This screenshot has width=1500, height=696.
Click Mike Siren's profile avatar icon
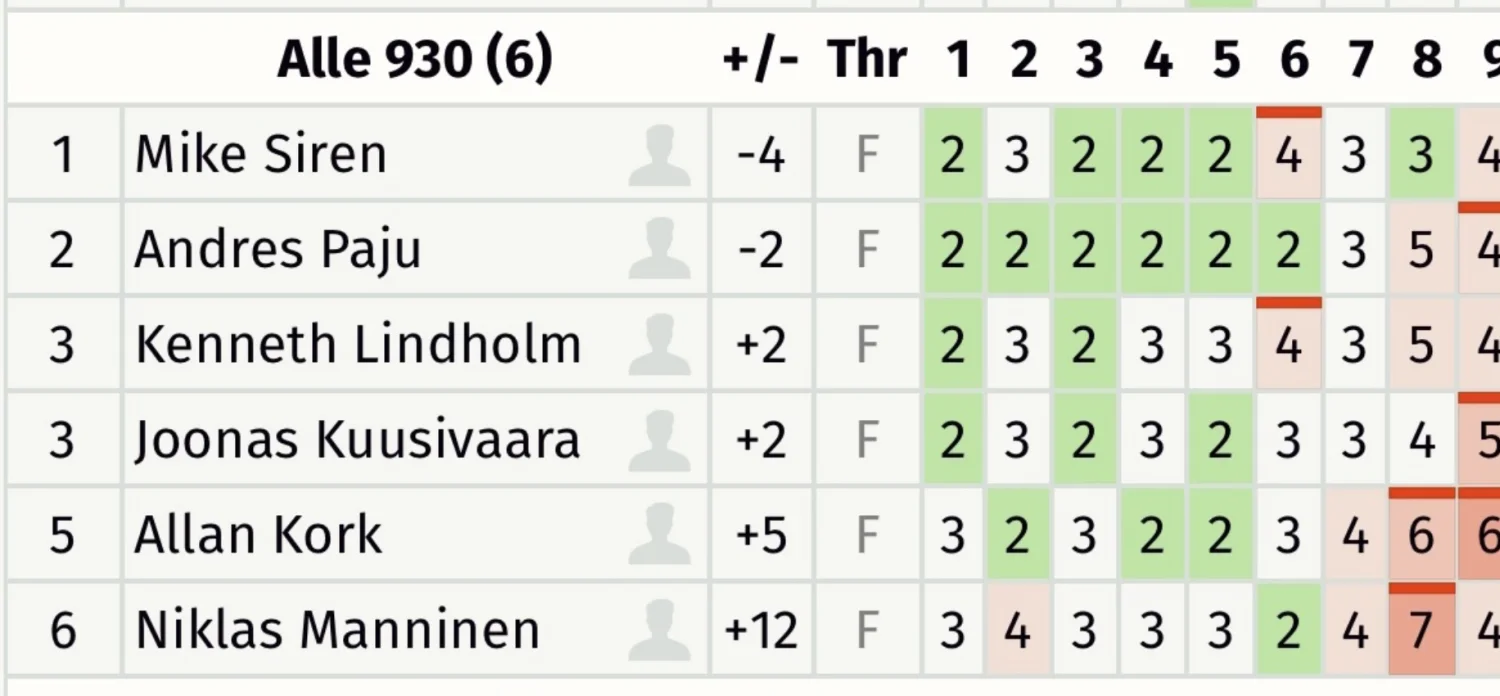[x=659, y=156]
